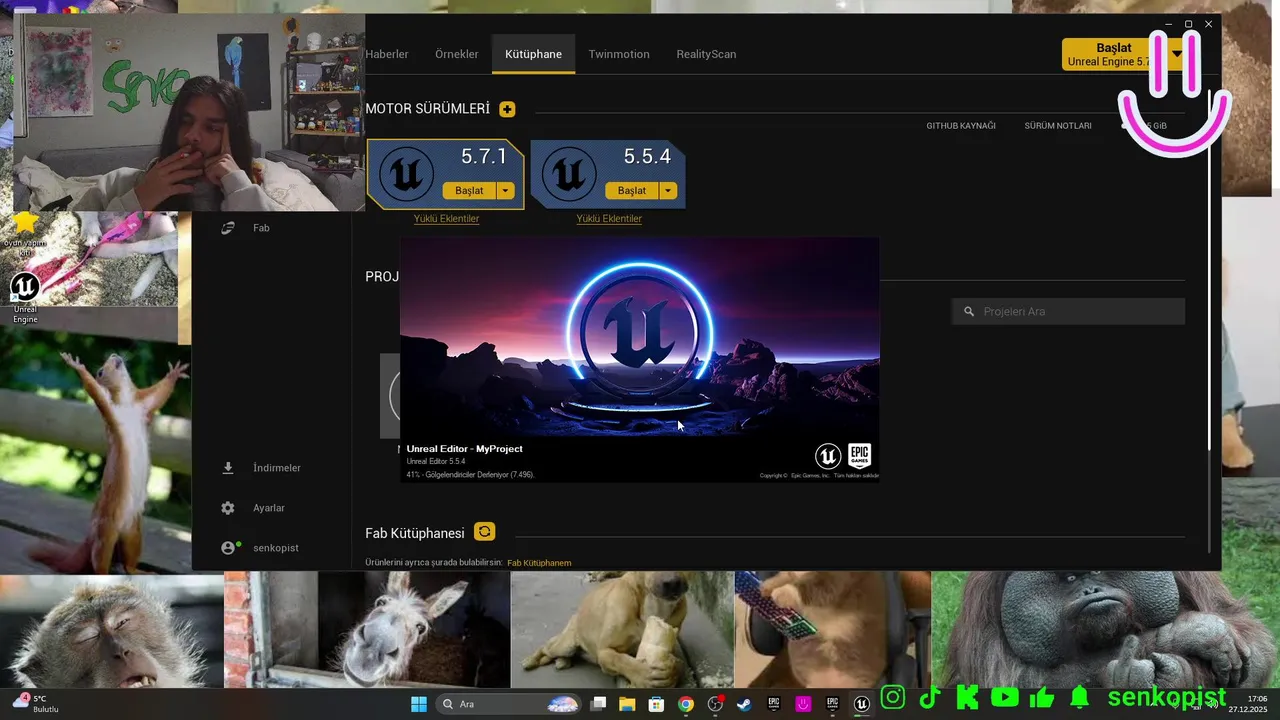Open engine dropdown beside top Başlat button
The width and height of the screenshot is (1280, 720).
coord(1177,54)
